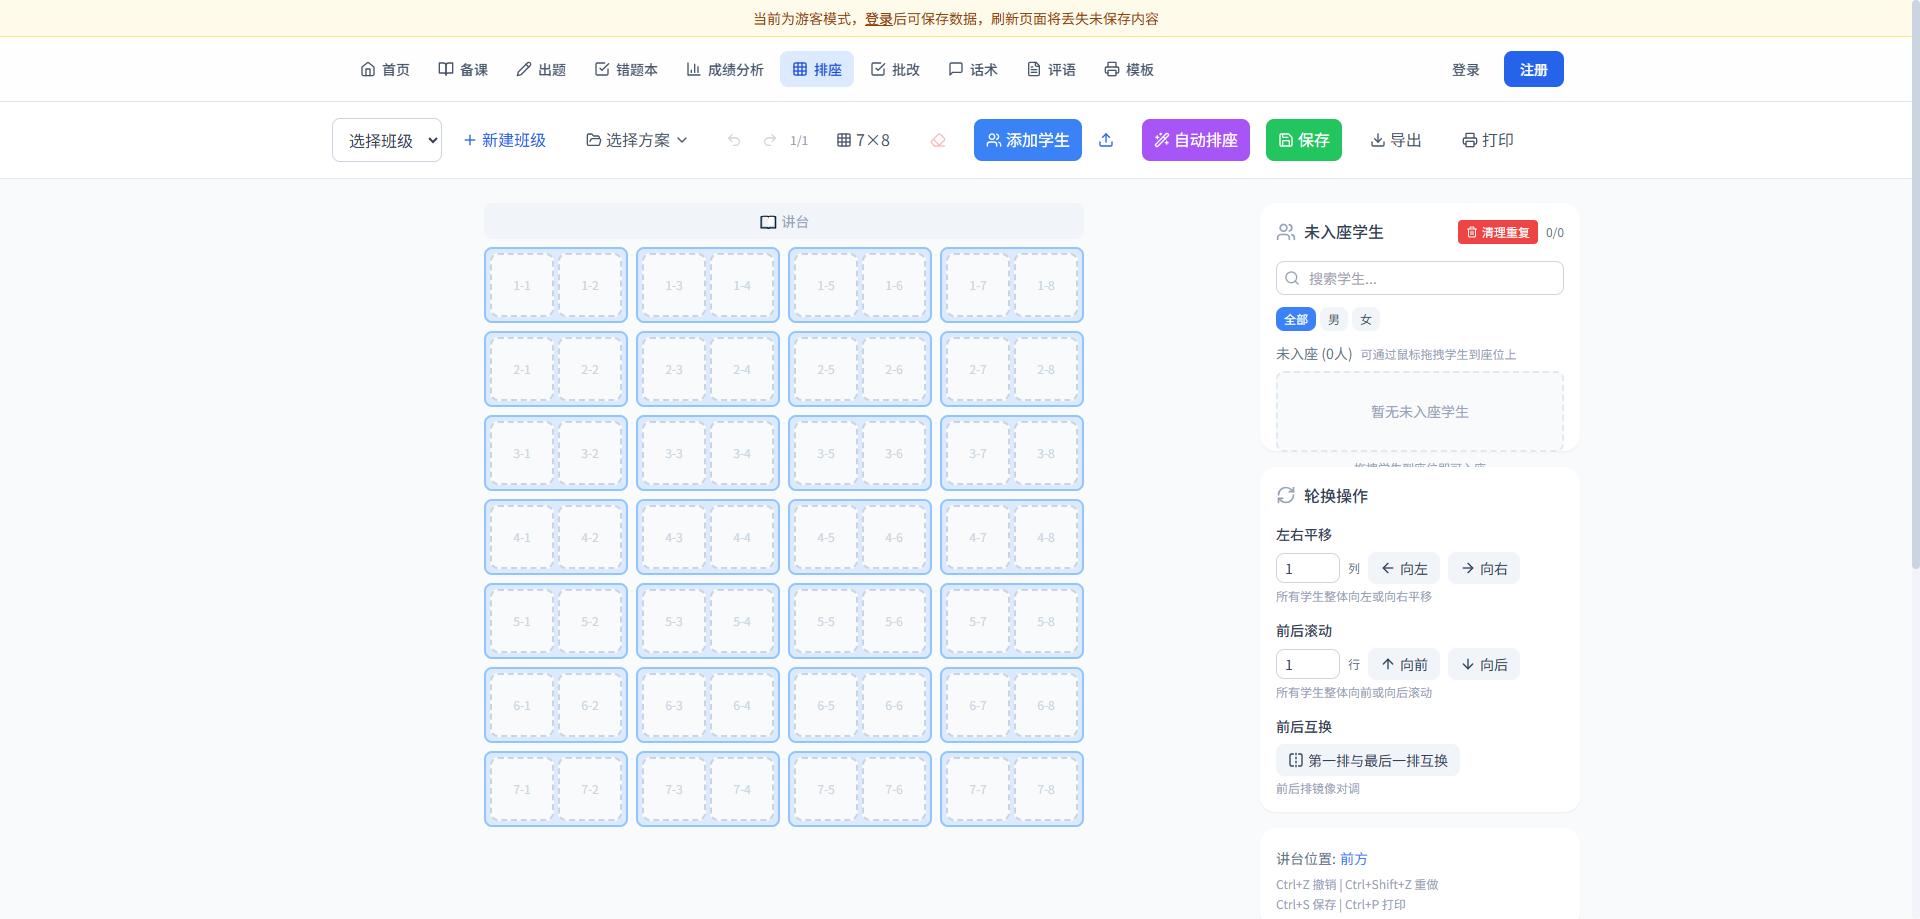Click the 左右平移 column count input
1920x919 pixels.
(x=1308, y=568)
